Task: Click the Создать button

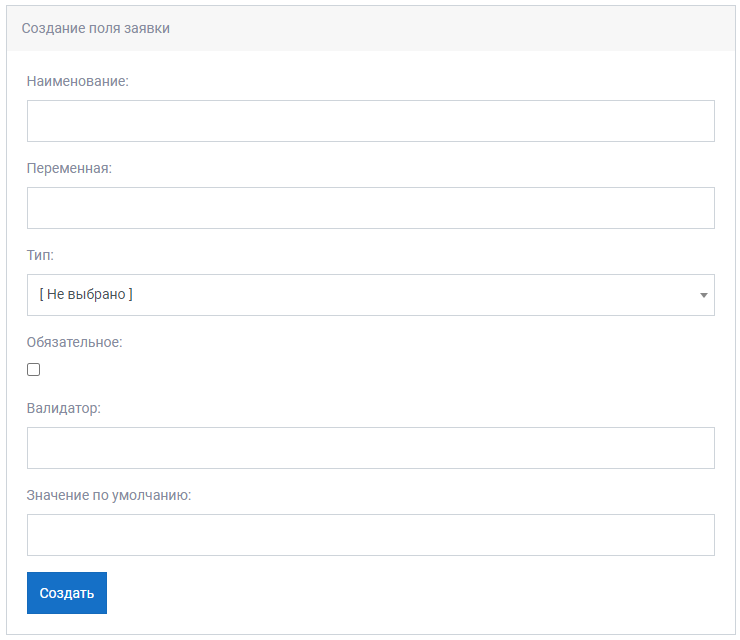Action: 67,593
